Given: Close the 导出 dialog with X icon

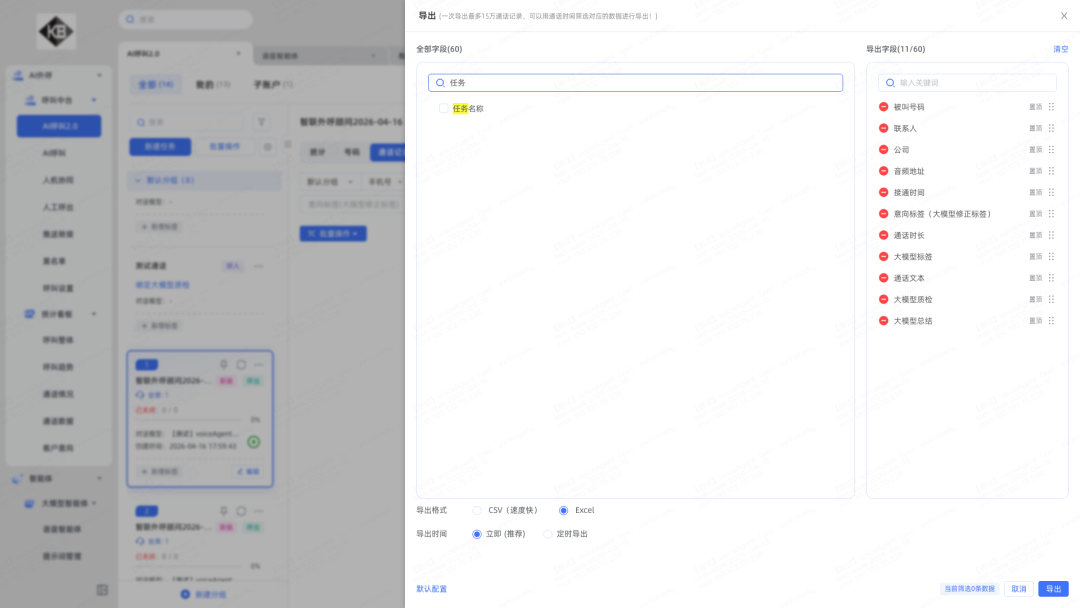Looking at the screenshot, I should click(x=1064, y=16).
